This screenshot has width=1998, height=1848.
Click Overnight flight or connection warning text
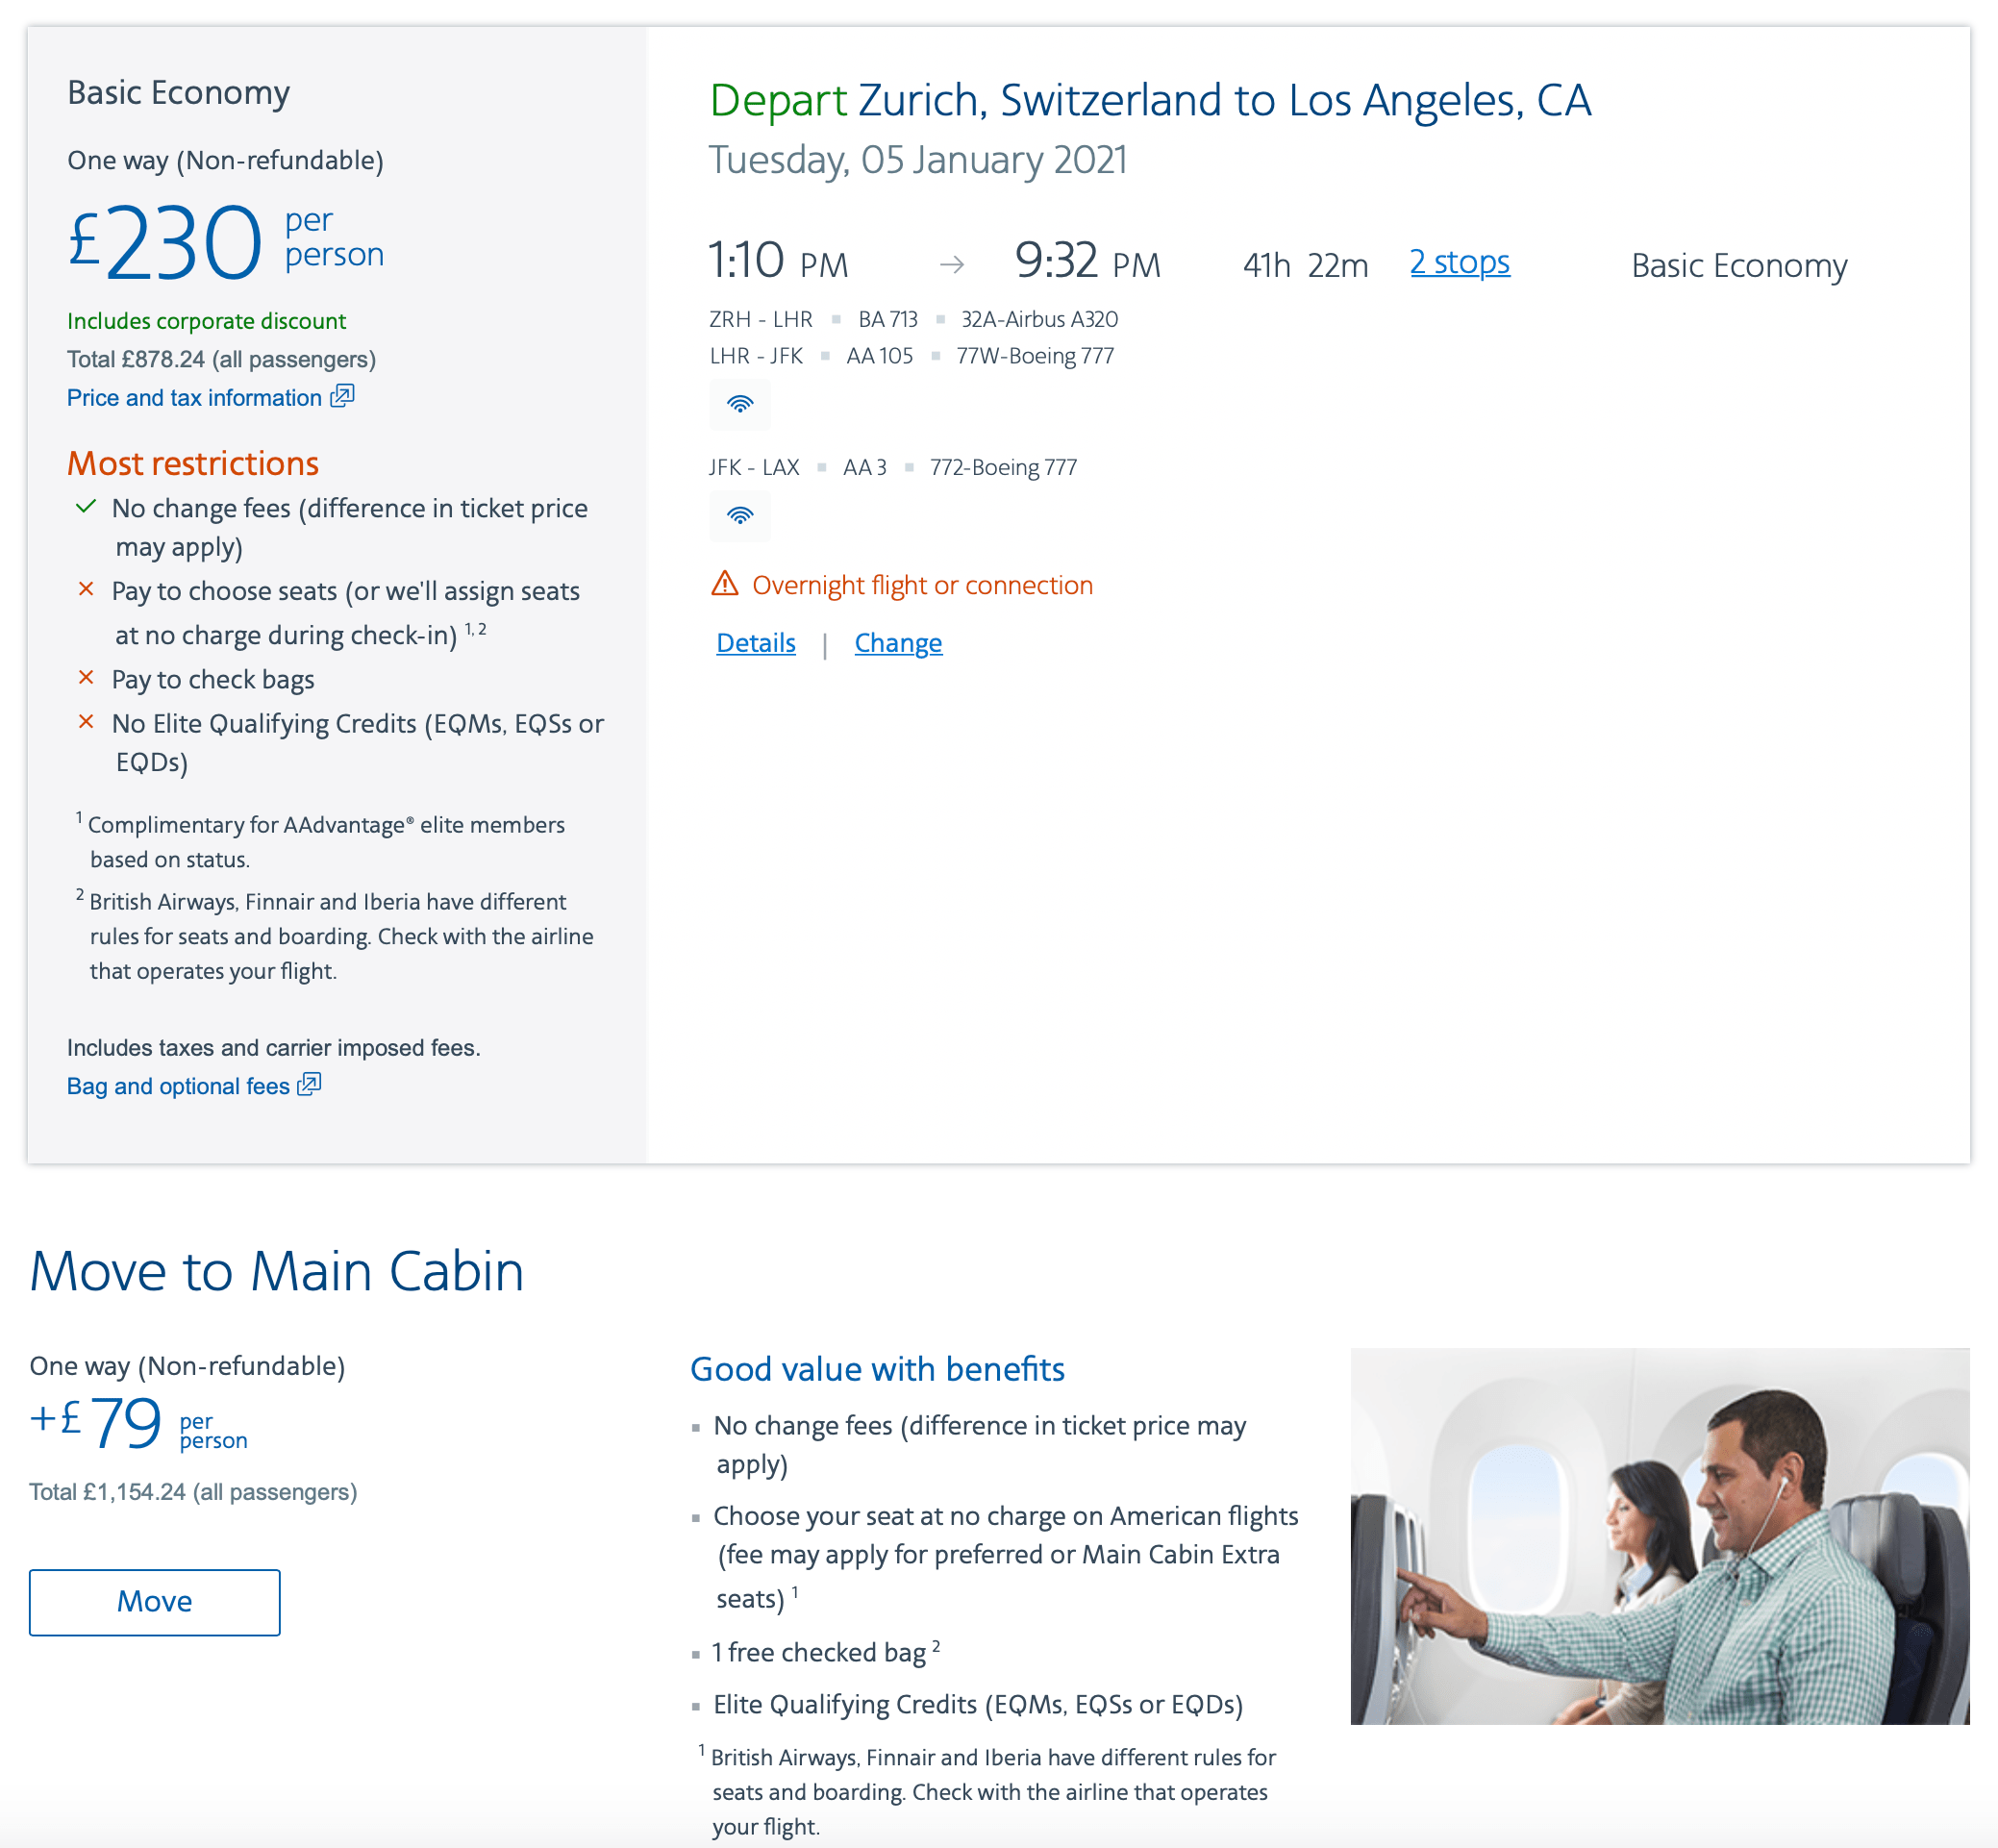coord(921,585)
